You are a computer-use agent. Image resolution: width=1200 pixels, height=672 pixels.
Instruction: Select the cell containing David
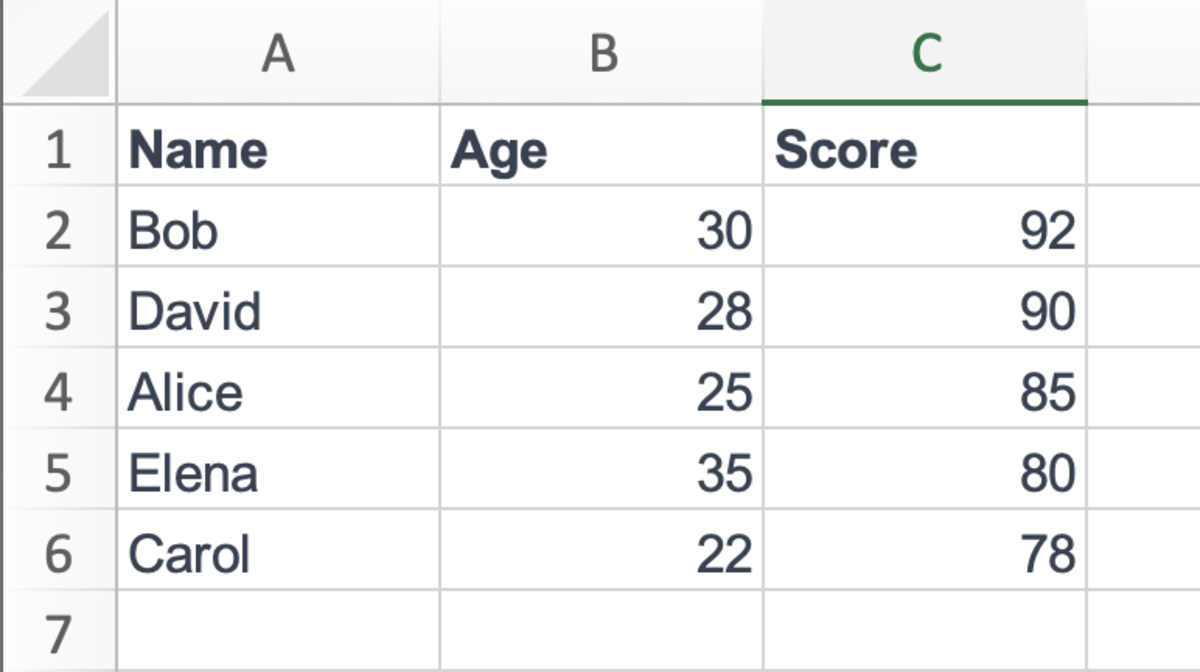(x=278, y=307)
